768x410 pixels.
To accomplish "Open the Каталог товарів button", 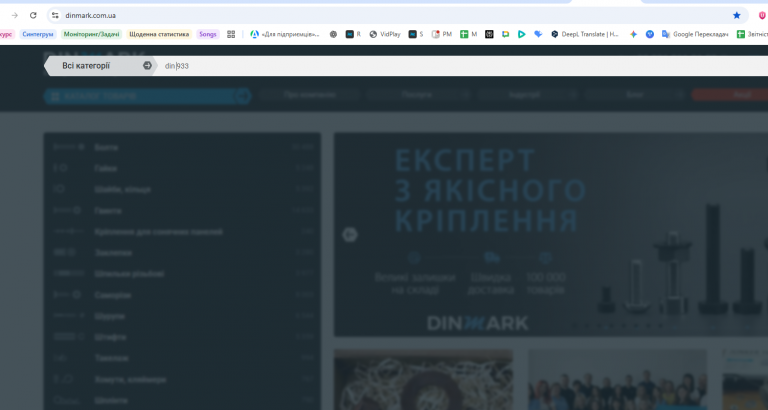I will pyautogui.click(x=147, y=96).
